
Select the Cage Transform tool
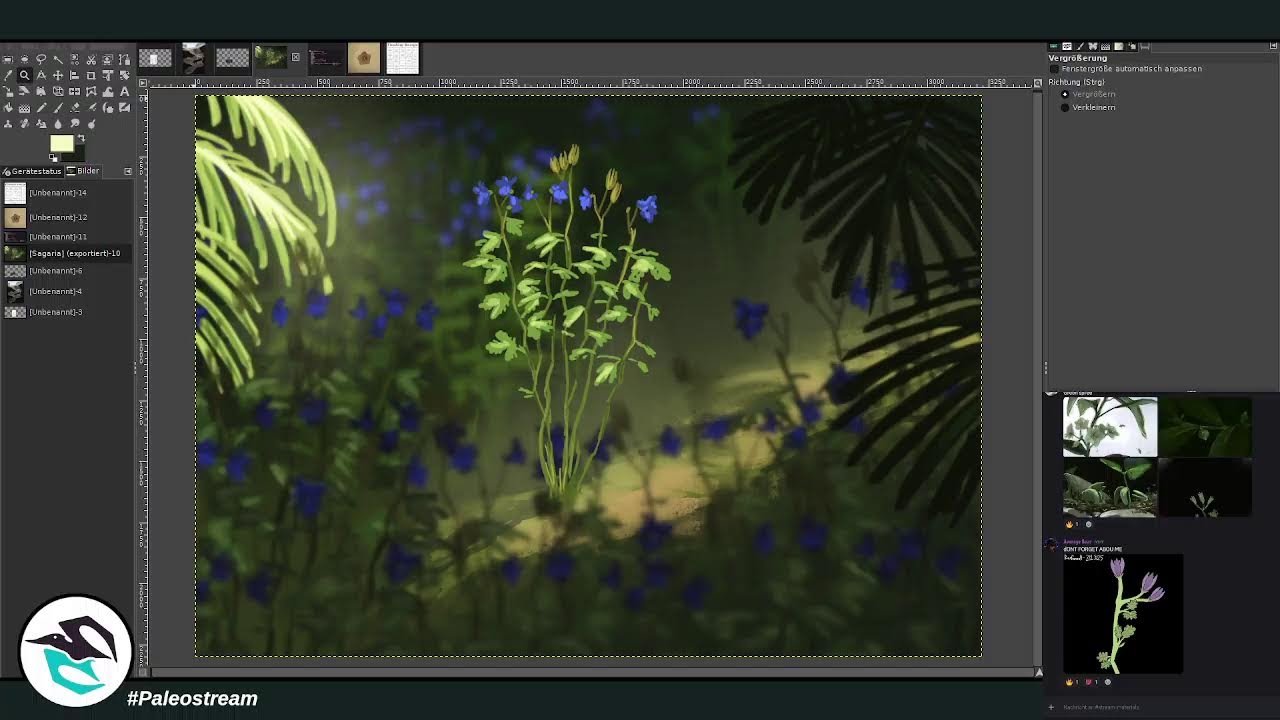click(x=91, y=91)
